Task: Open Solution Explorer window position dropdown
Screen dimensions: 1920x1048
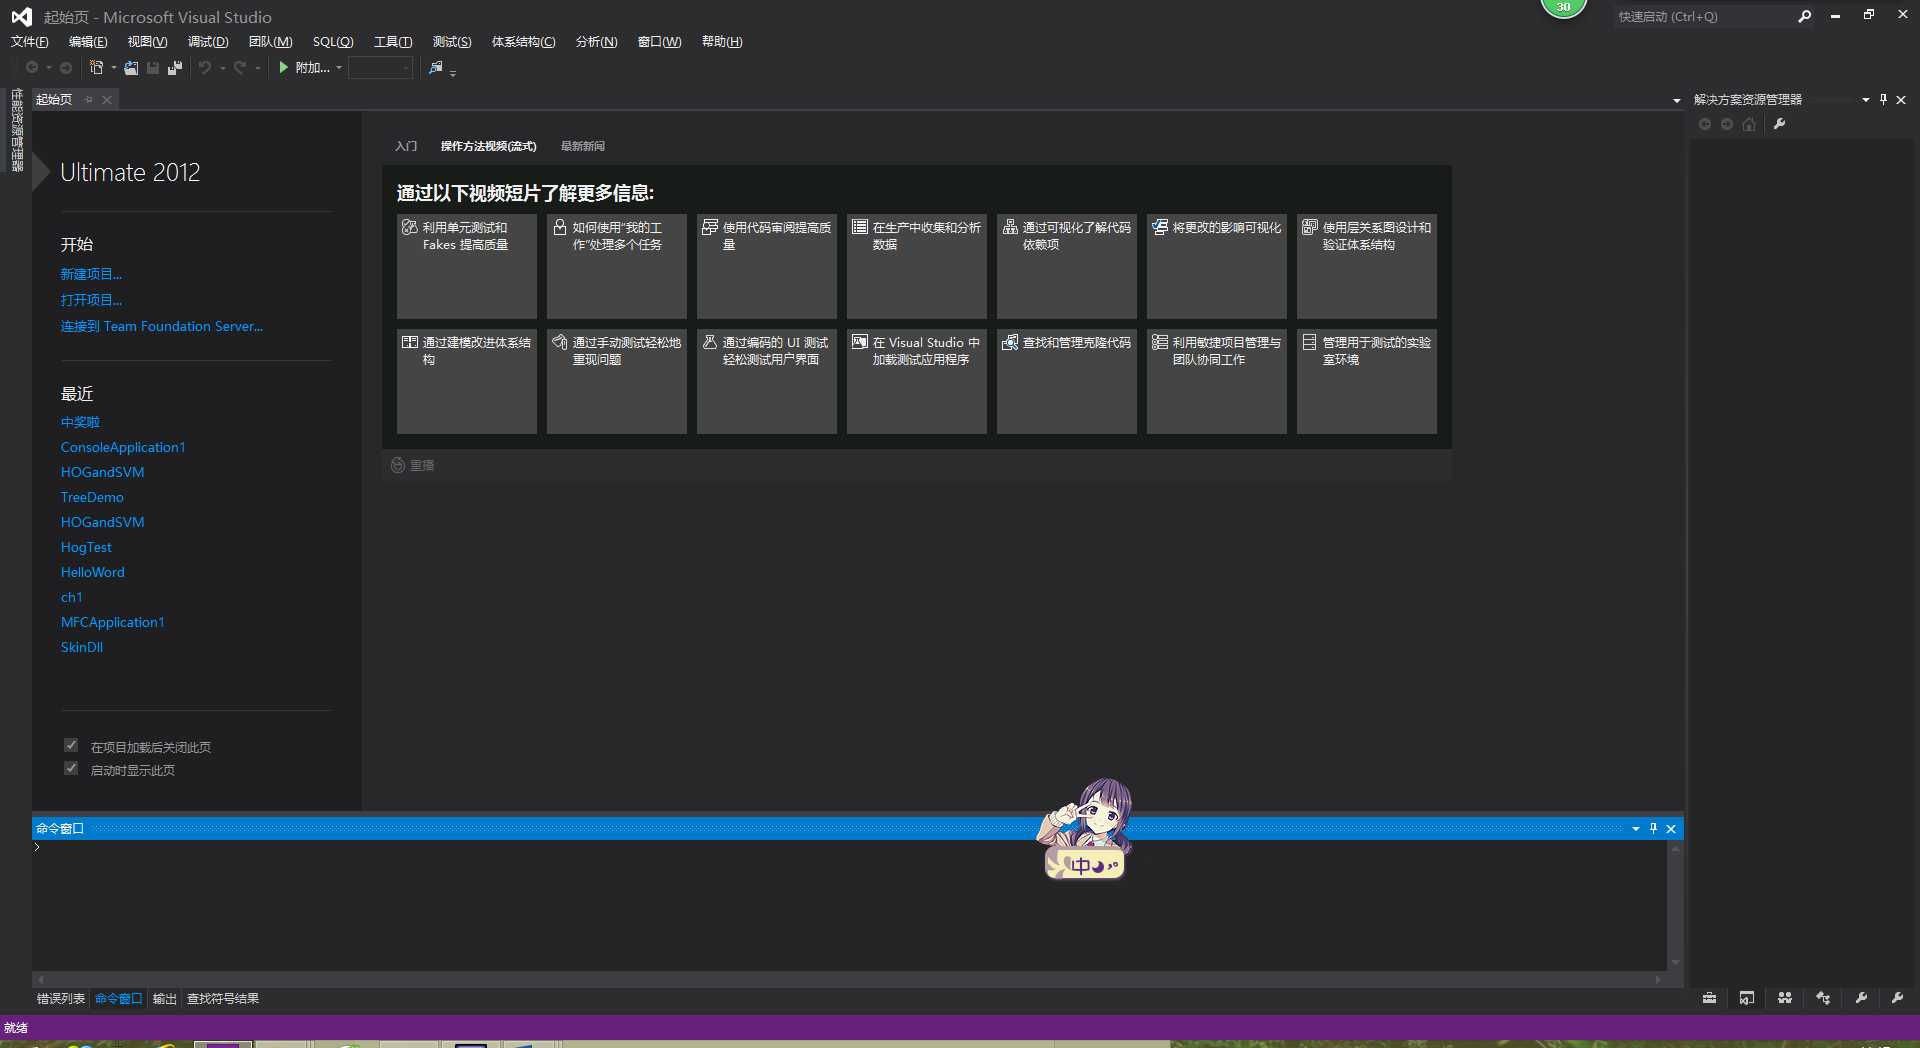Action: (1866, 99)
